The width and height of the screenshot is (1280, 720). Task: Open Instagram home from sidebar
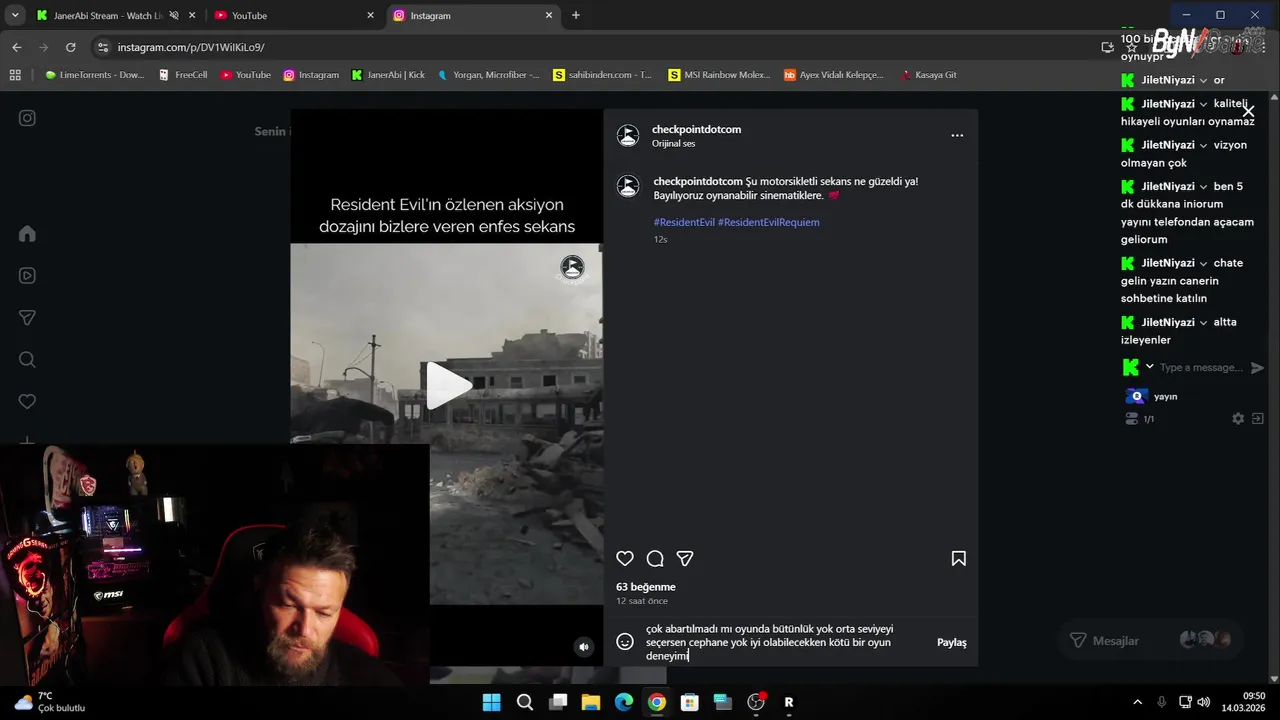(x=27, y=234)
